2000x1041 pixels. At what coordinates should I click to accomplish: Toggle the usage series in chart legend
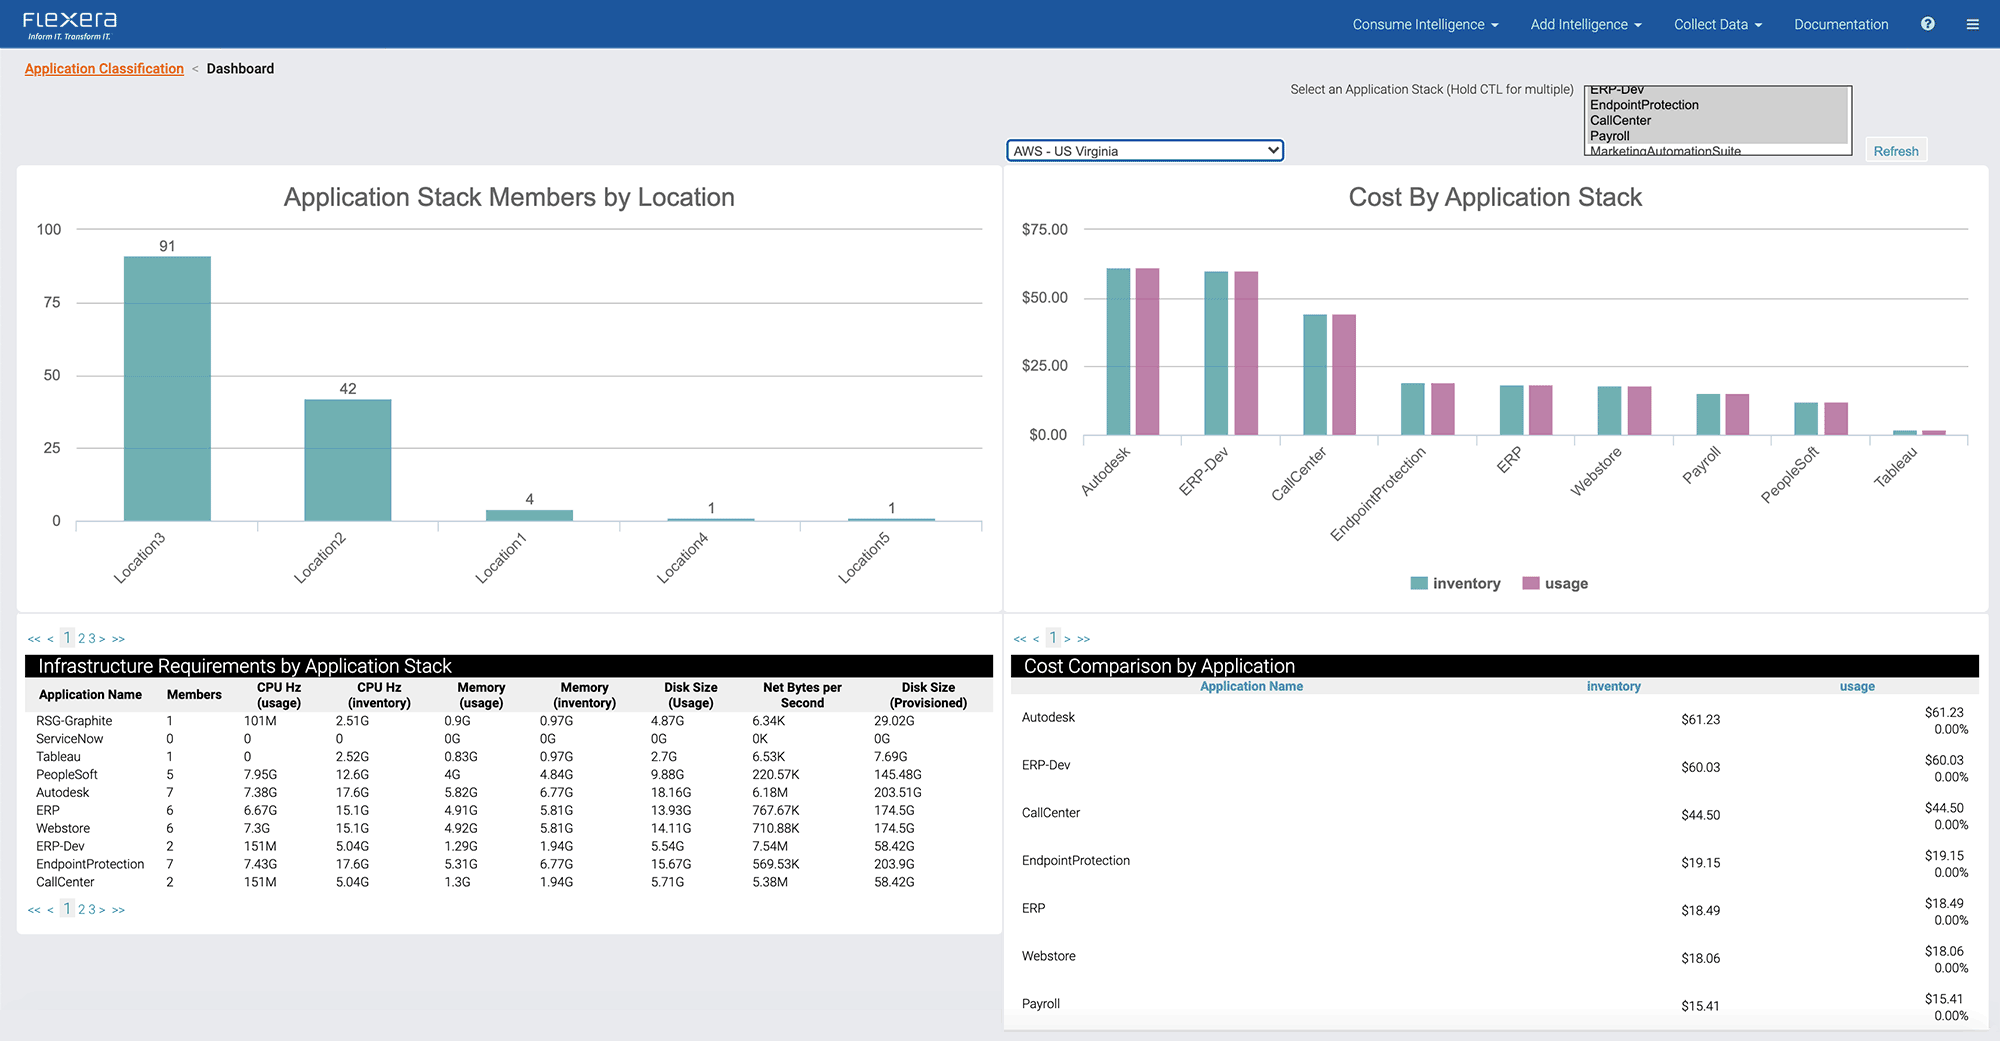pos(1555,584)
